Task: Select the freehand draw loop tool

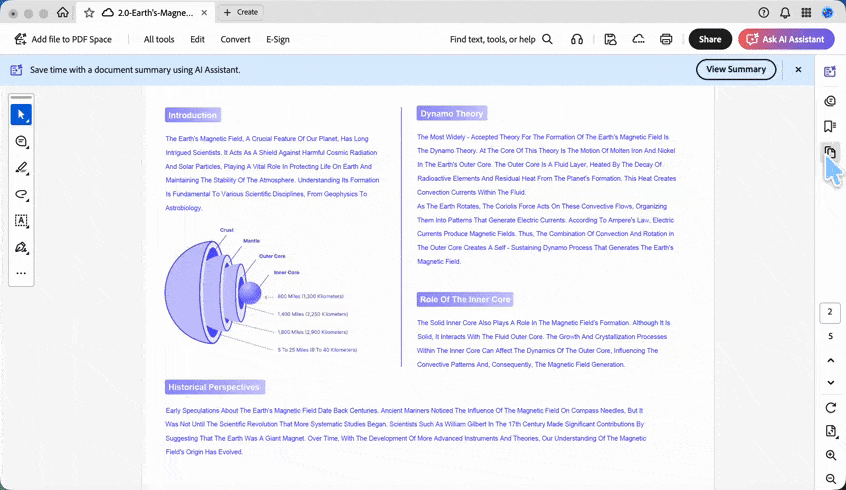Action: [21, 194]
